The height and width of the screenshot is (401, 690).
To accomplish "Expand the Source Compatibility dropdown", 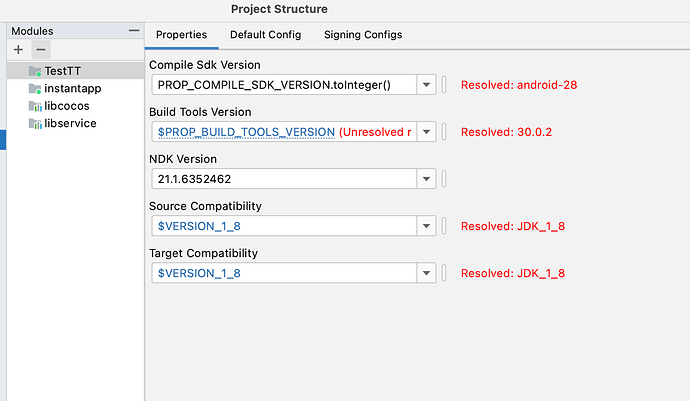I will tap(427, 226).
